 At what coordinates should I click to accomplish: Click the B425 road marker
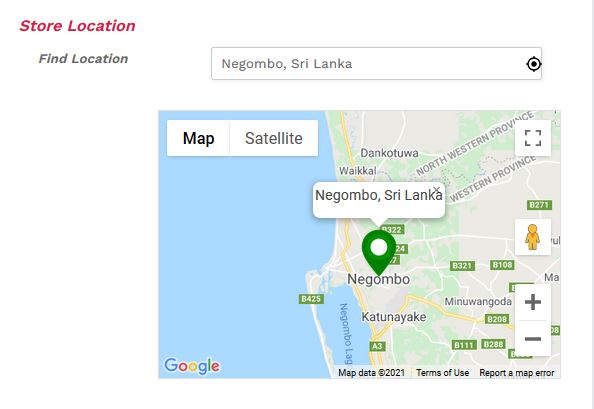311,299
